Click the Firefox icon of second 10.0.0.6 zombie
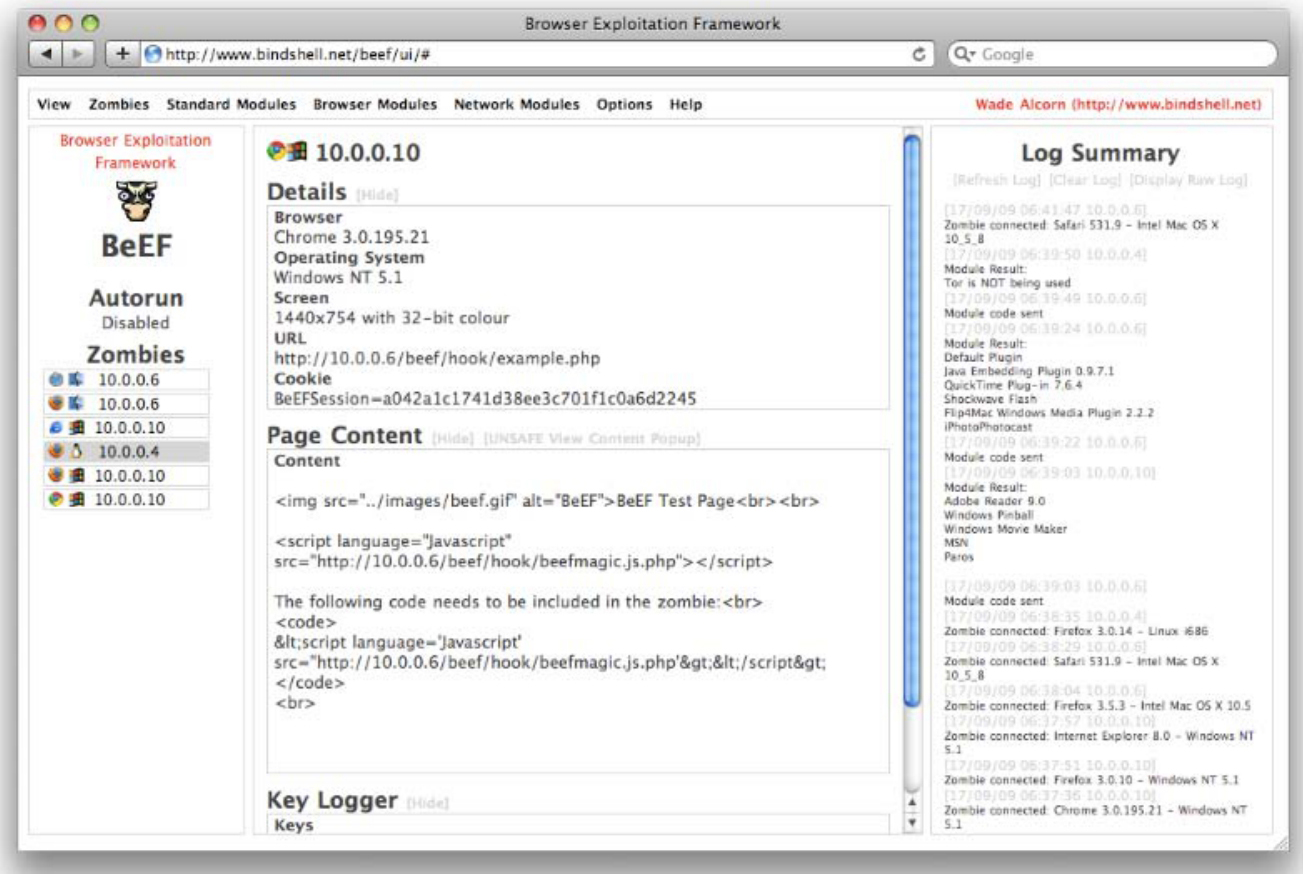This screenshot has height=874, width=1303. point(56,404)
